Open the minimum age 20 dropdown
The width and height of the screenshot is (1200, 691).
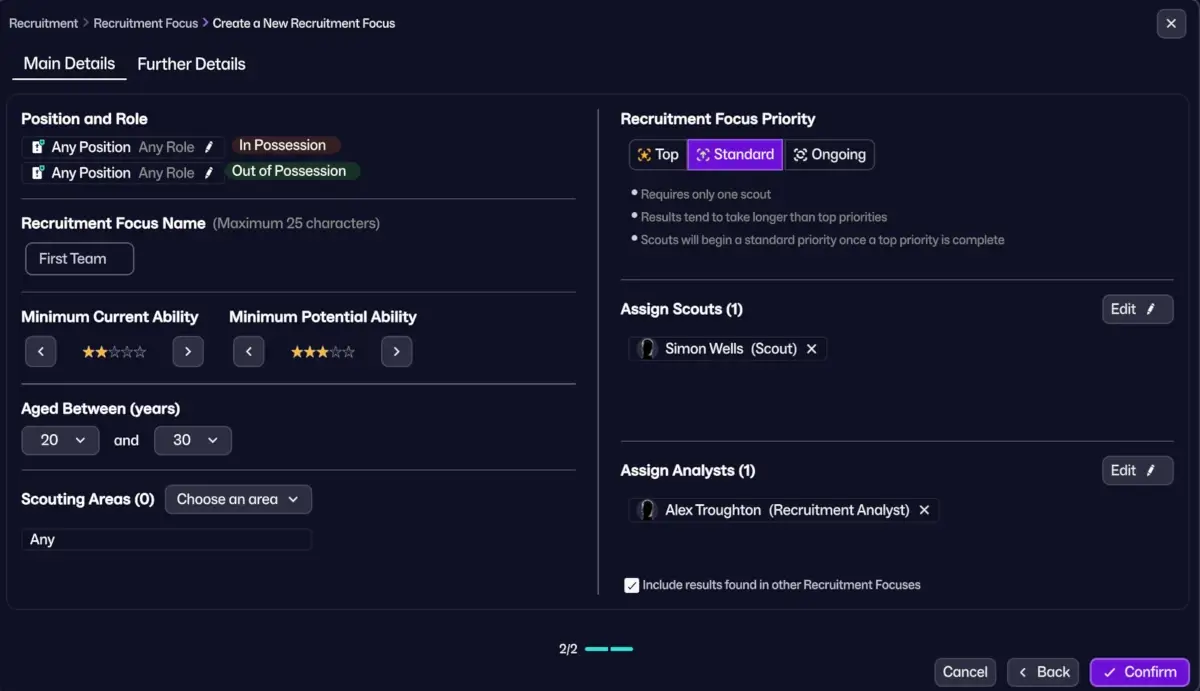[60, 440]
